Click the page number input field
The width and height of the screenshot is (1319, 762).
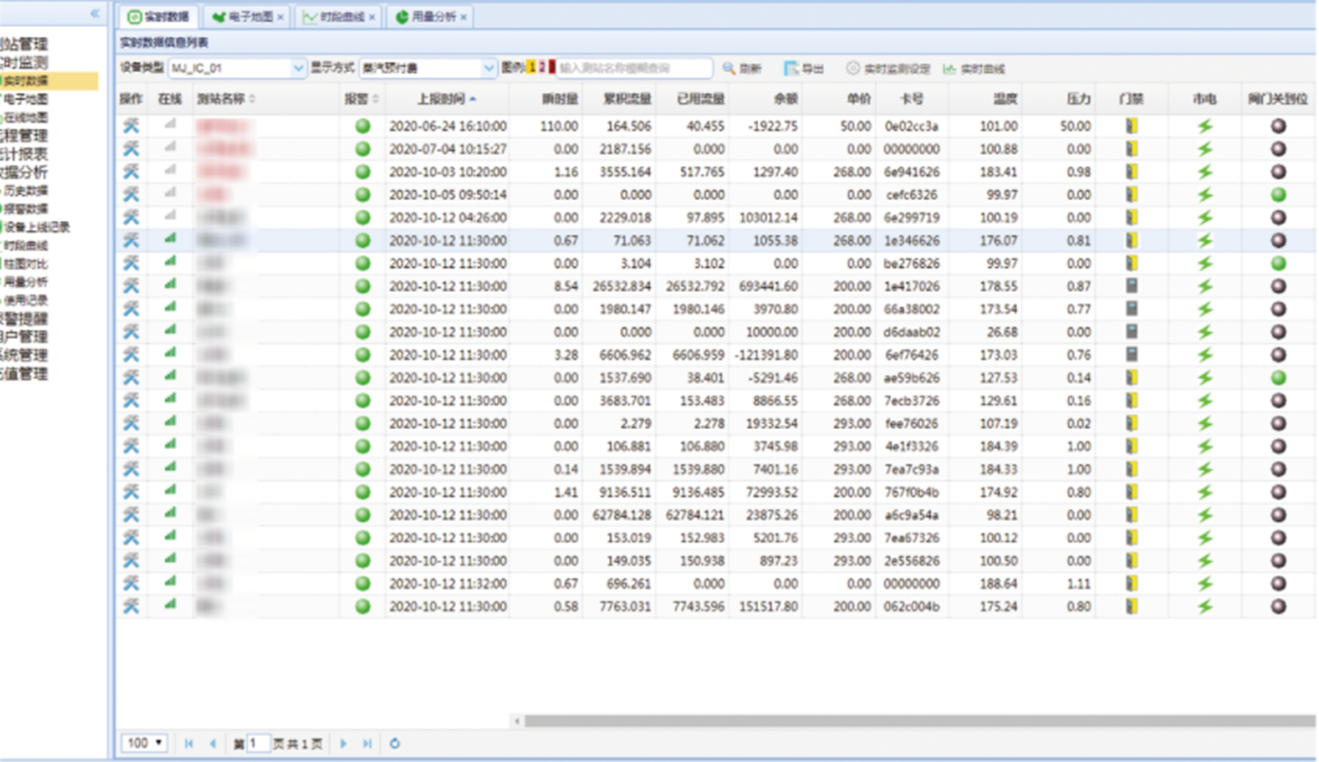click(258, 743)
